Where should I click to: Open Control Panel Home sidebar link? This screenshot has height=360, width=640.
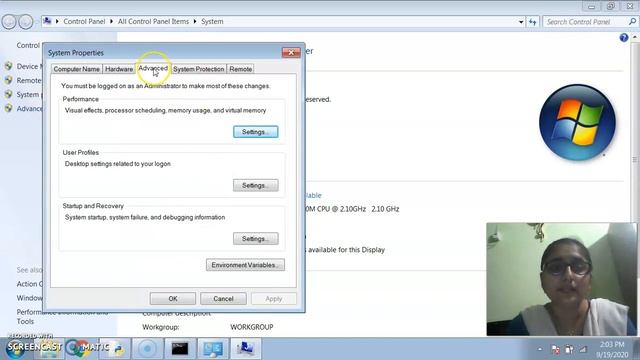click(x=28, y=45)
